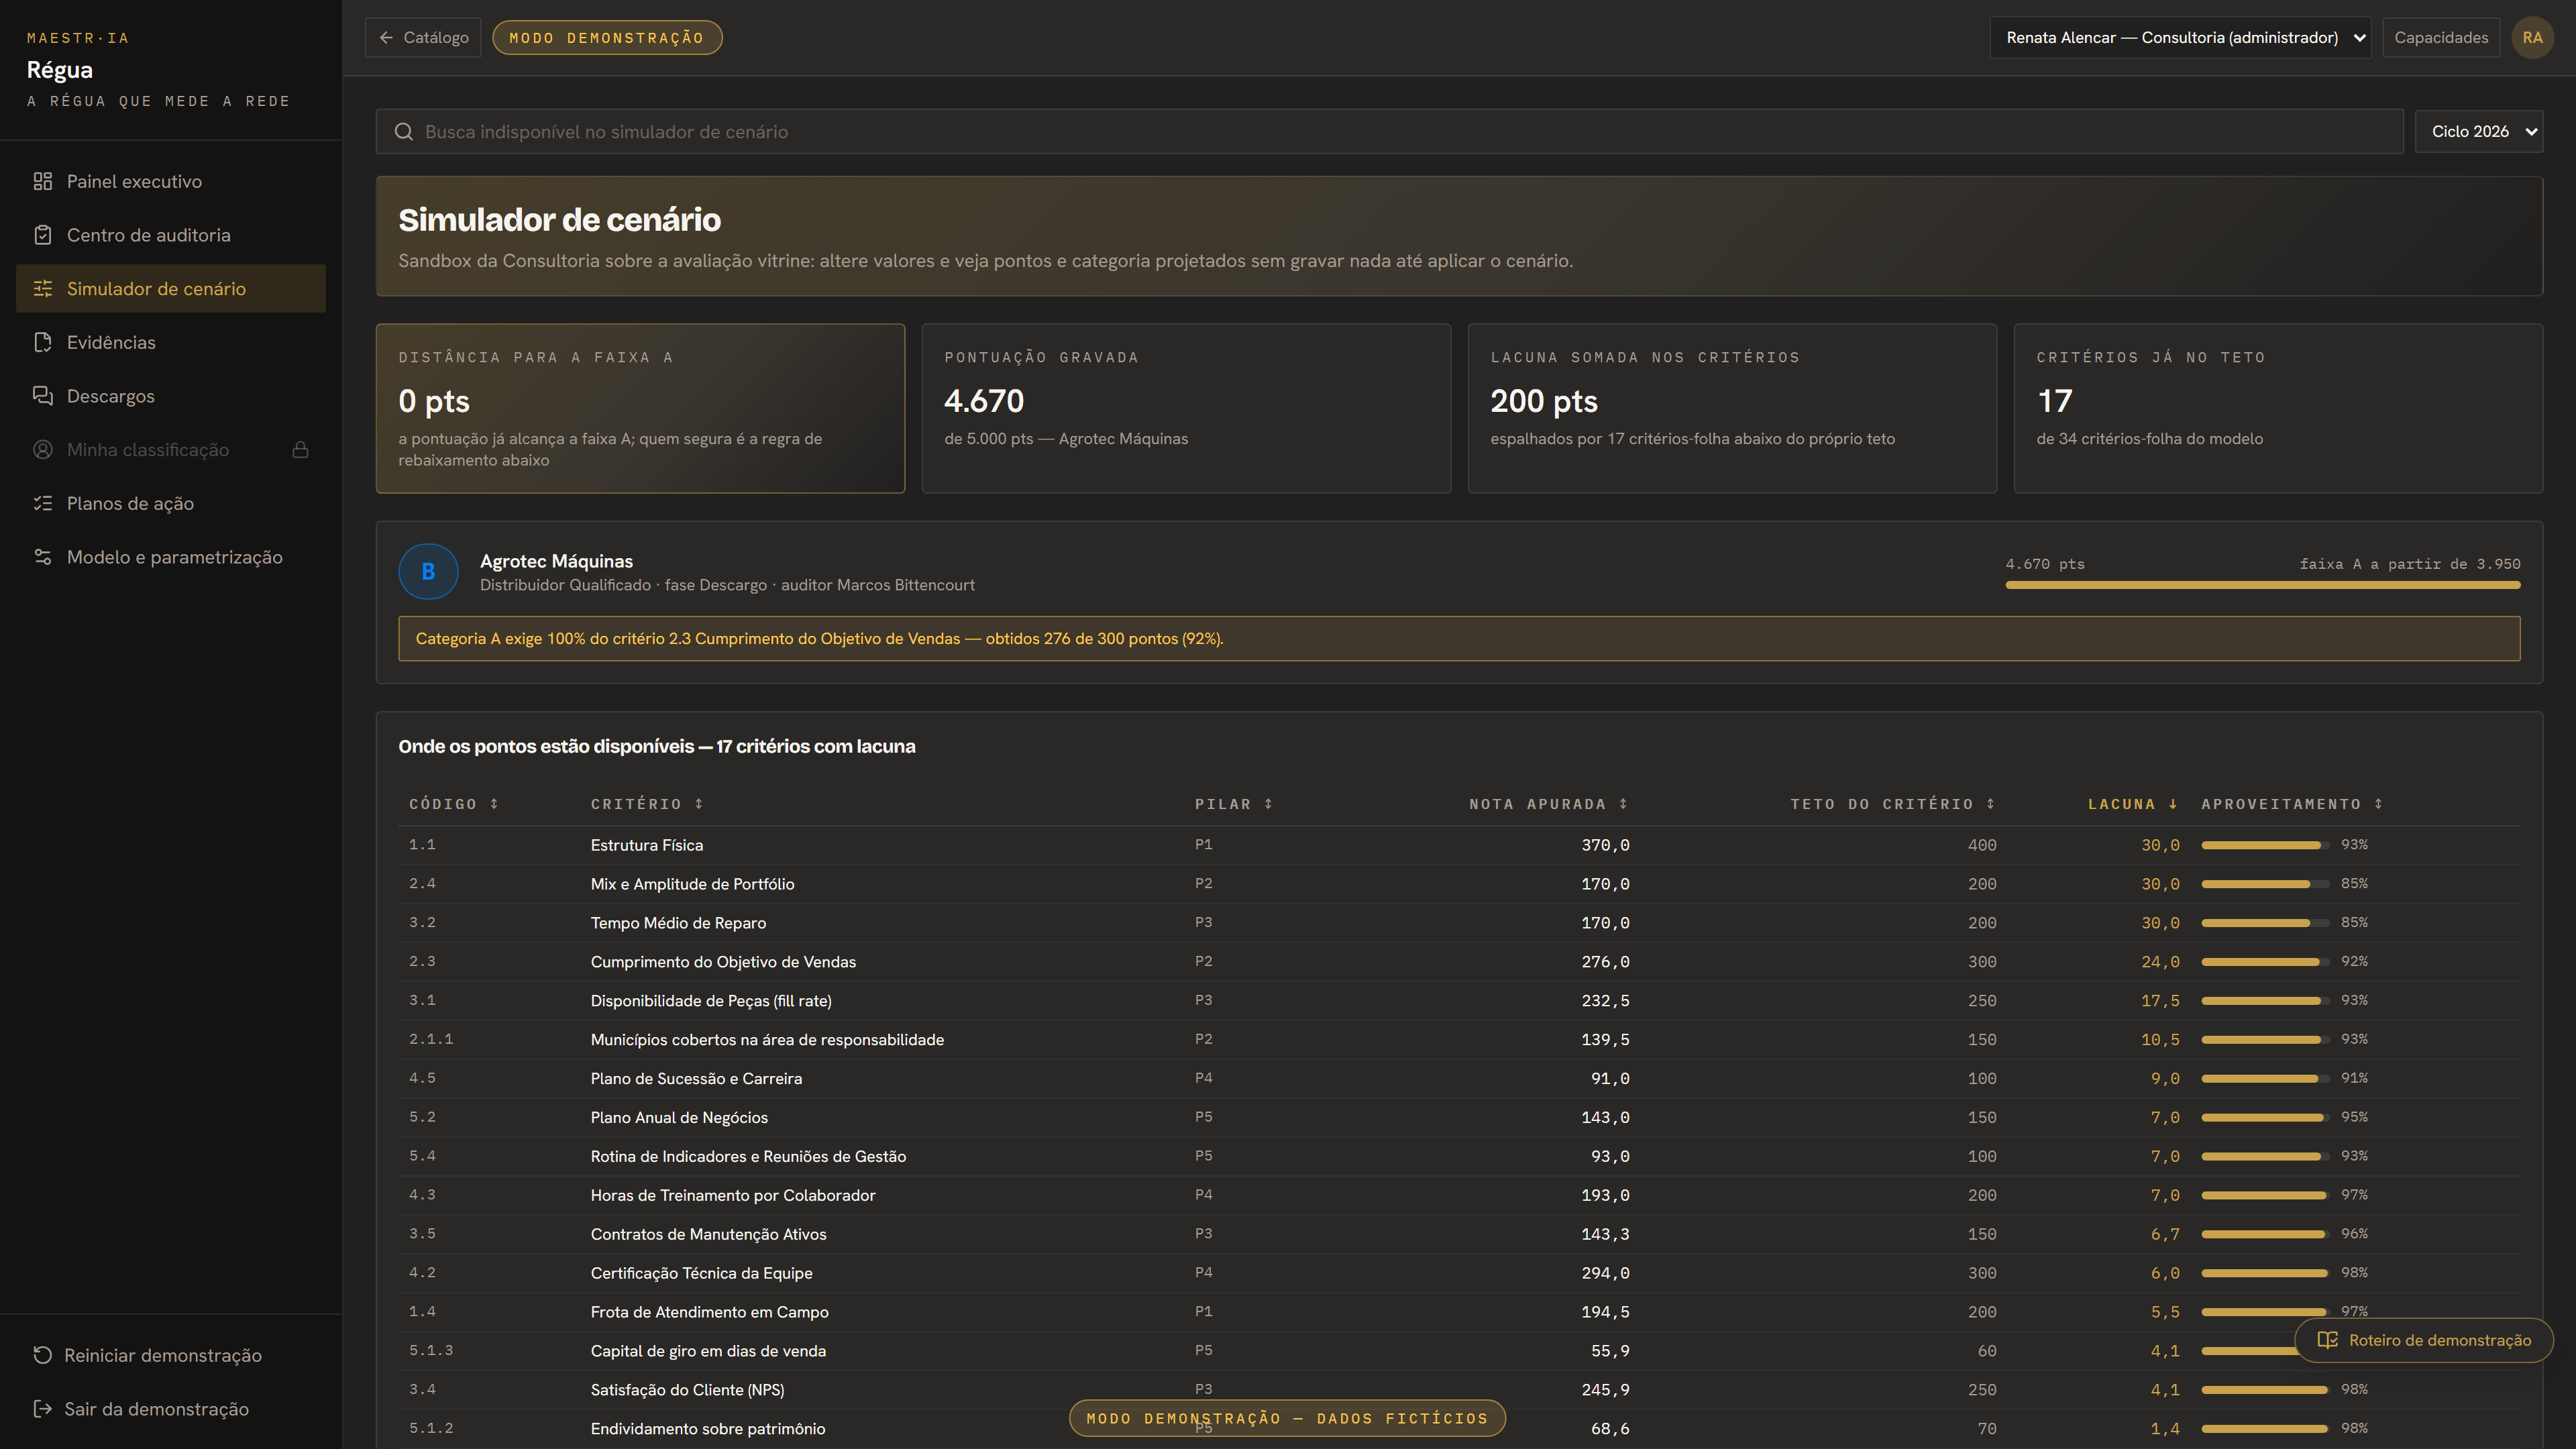
Task: Sort table by Critério column
Action: pyautogui.click(x=646, y=804)
